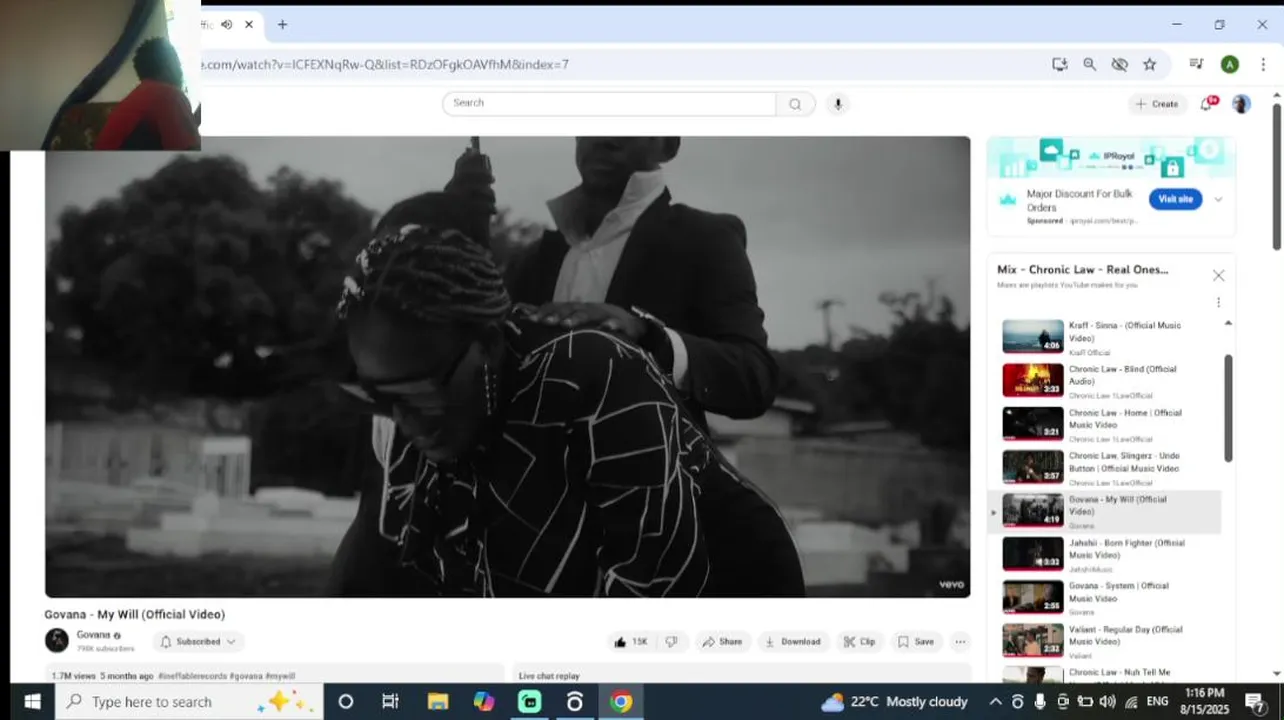Open Chrome zoom magnifier in address bar

pos(1090,64)
